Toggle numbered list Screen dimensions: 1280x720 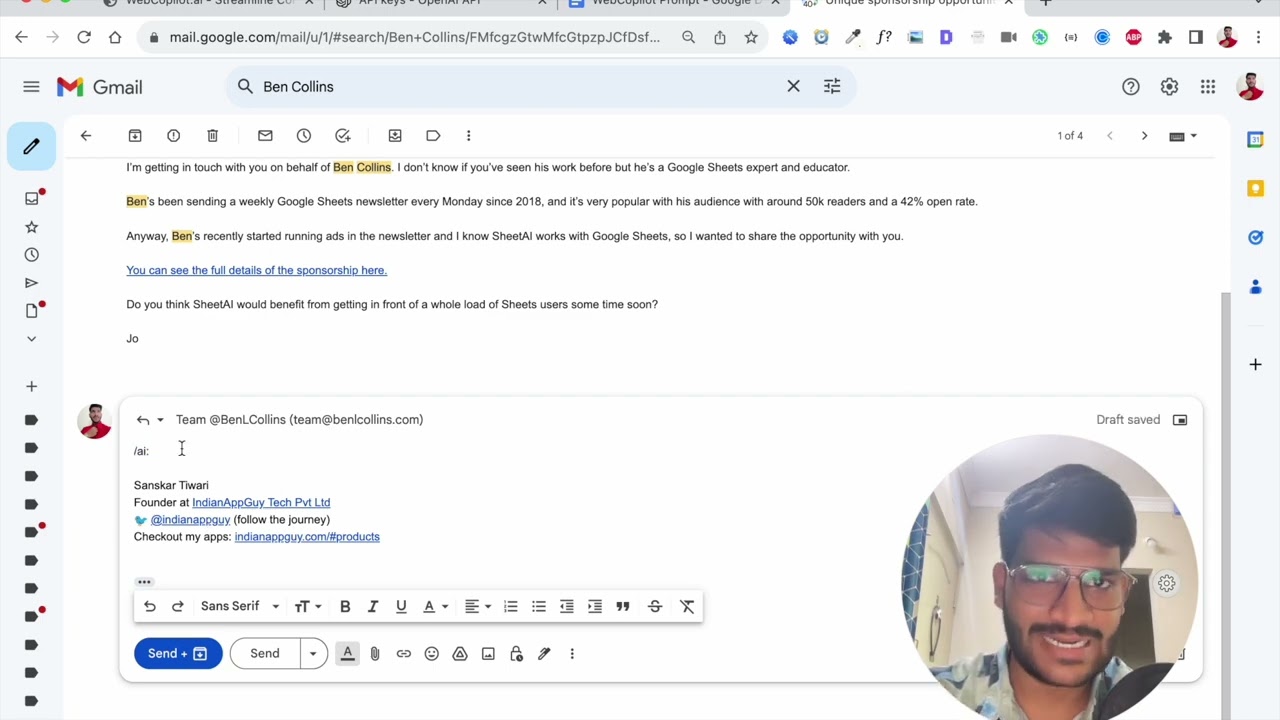(x=511, y=606)
